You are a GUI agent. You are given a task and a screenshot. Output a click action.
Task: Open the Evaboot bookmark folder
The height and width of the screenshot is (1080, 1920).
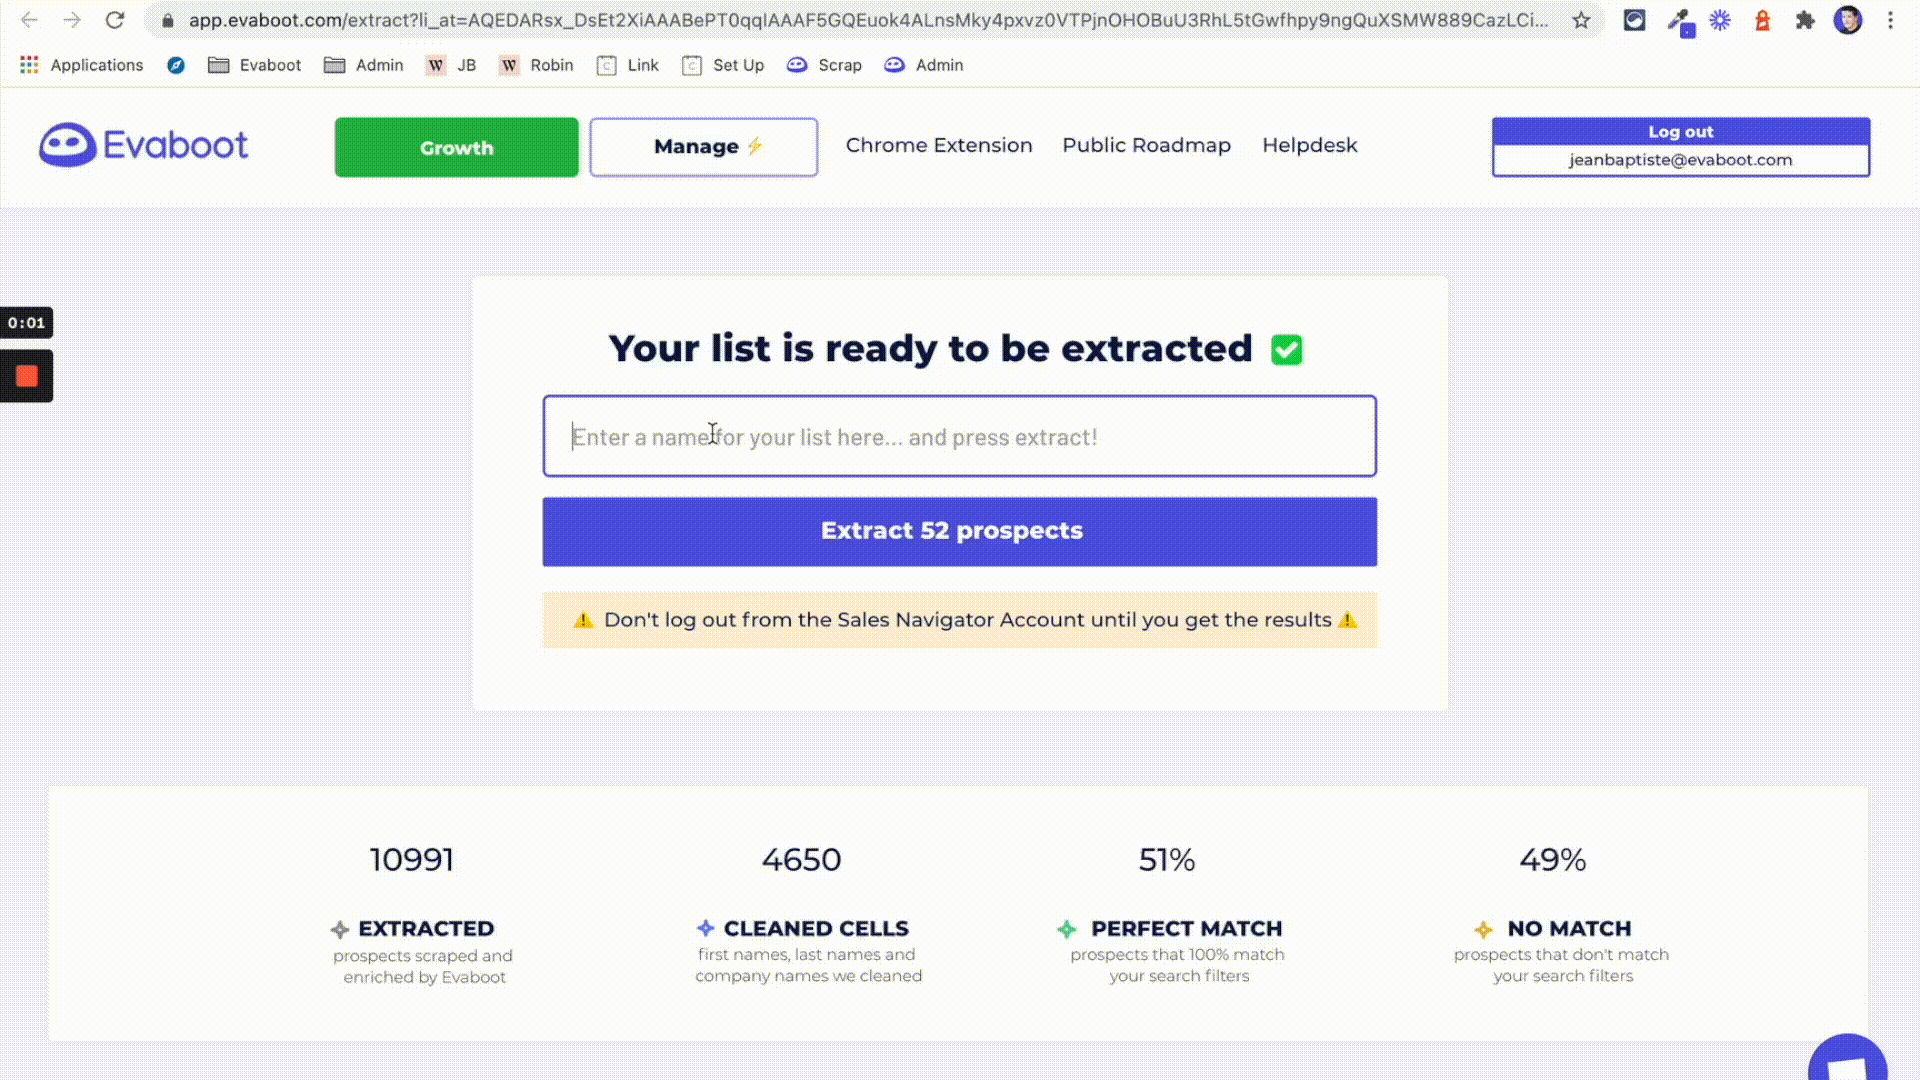click(x=254, y=65)
